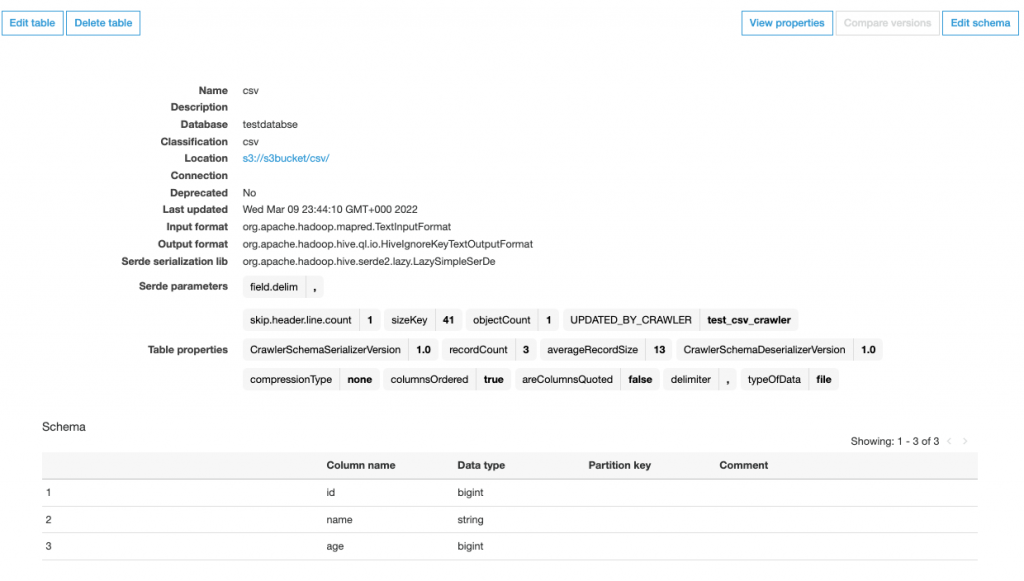Click the Data type column header

pos(481,465)
